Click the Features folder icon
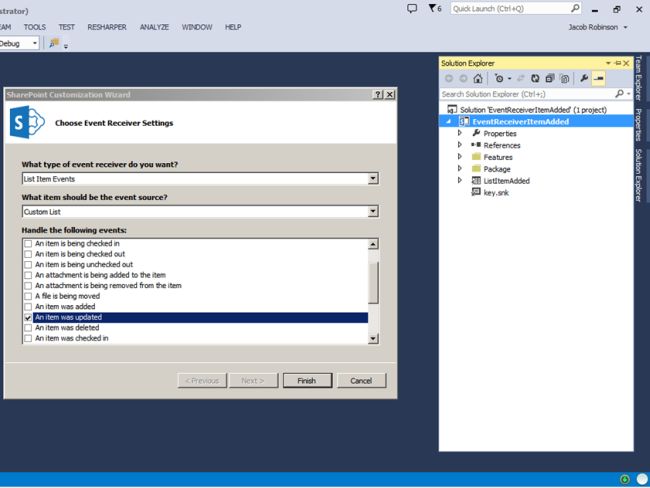This screenshot has height=488, width=650. click(476, 157)
